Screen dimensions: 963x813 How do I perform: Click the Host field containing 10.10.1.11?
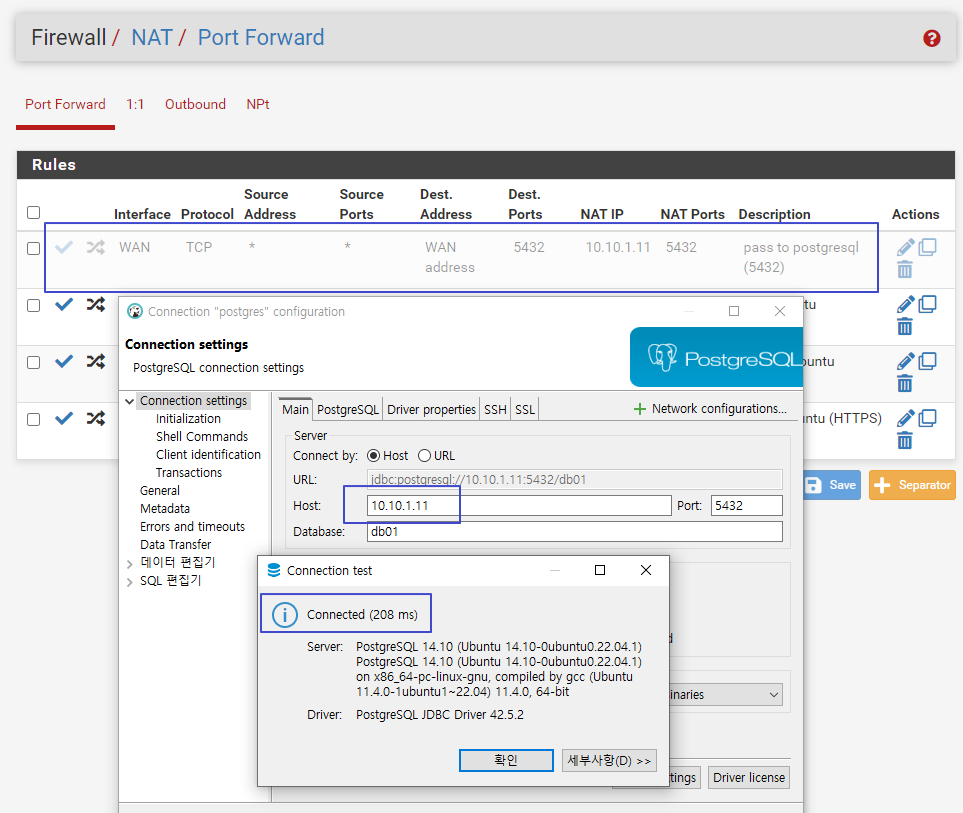519,505
